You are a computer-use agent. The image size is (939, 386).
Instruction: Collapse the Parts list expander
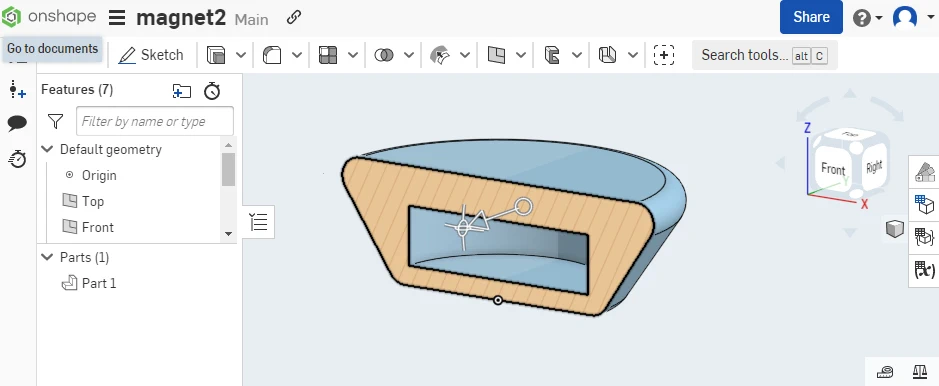pyautogui.click(x=47, y=257)
